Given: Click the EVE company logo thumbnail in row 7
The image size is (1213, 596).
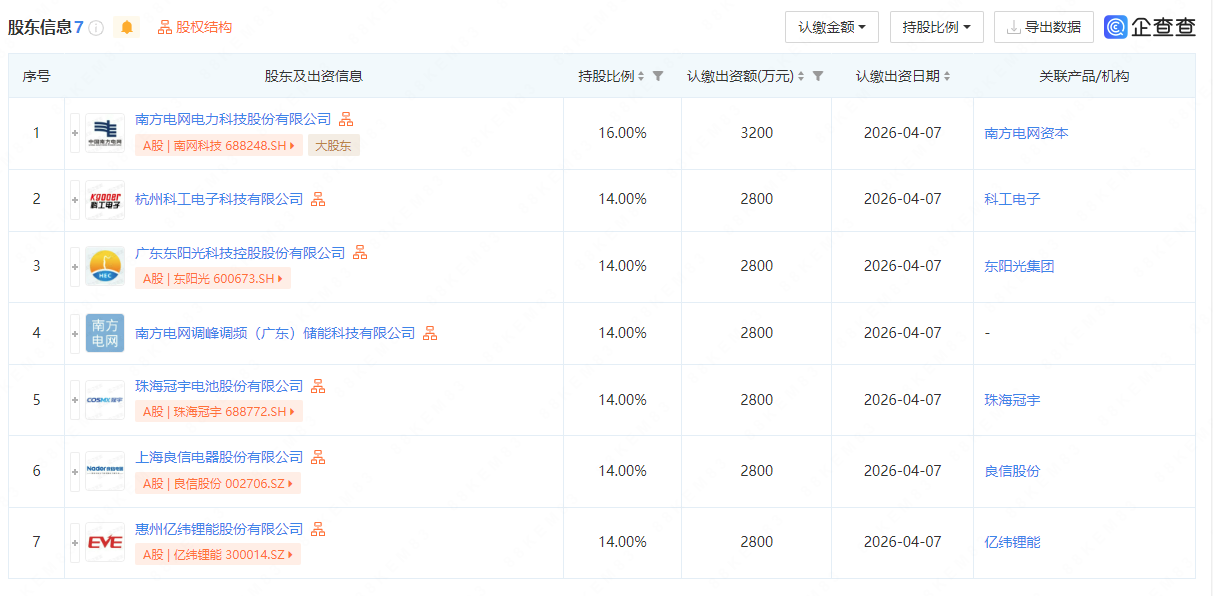Looking at the screenshot, I should 103,542.
